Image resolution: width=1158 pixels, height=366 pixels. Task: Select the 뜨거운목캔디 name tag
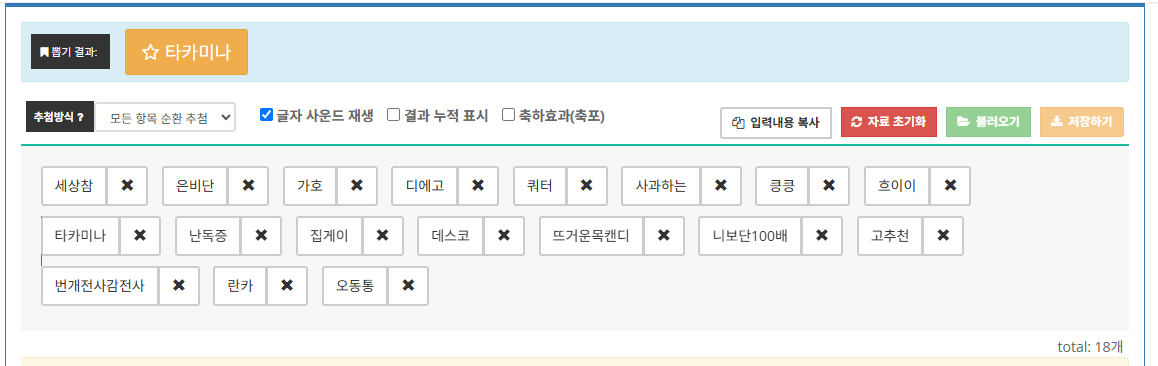click(x=592, y=236)
